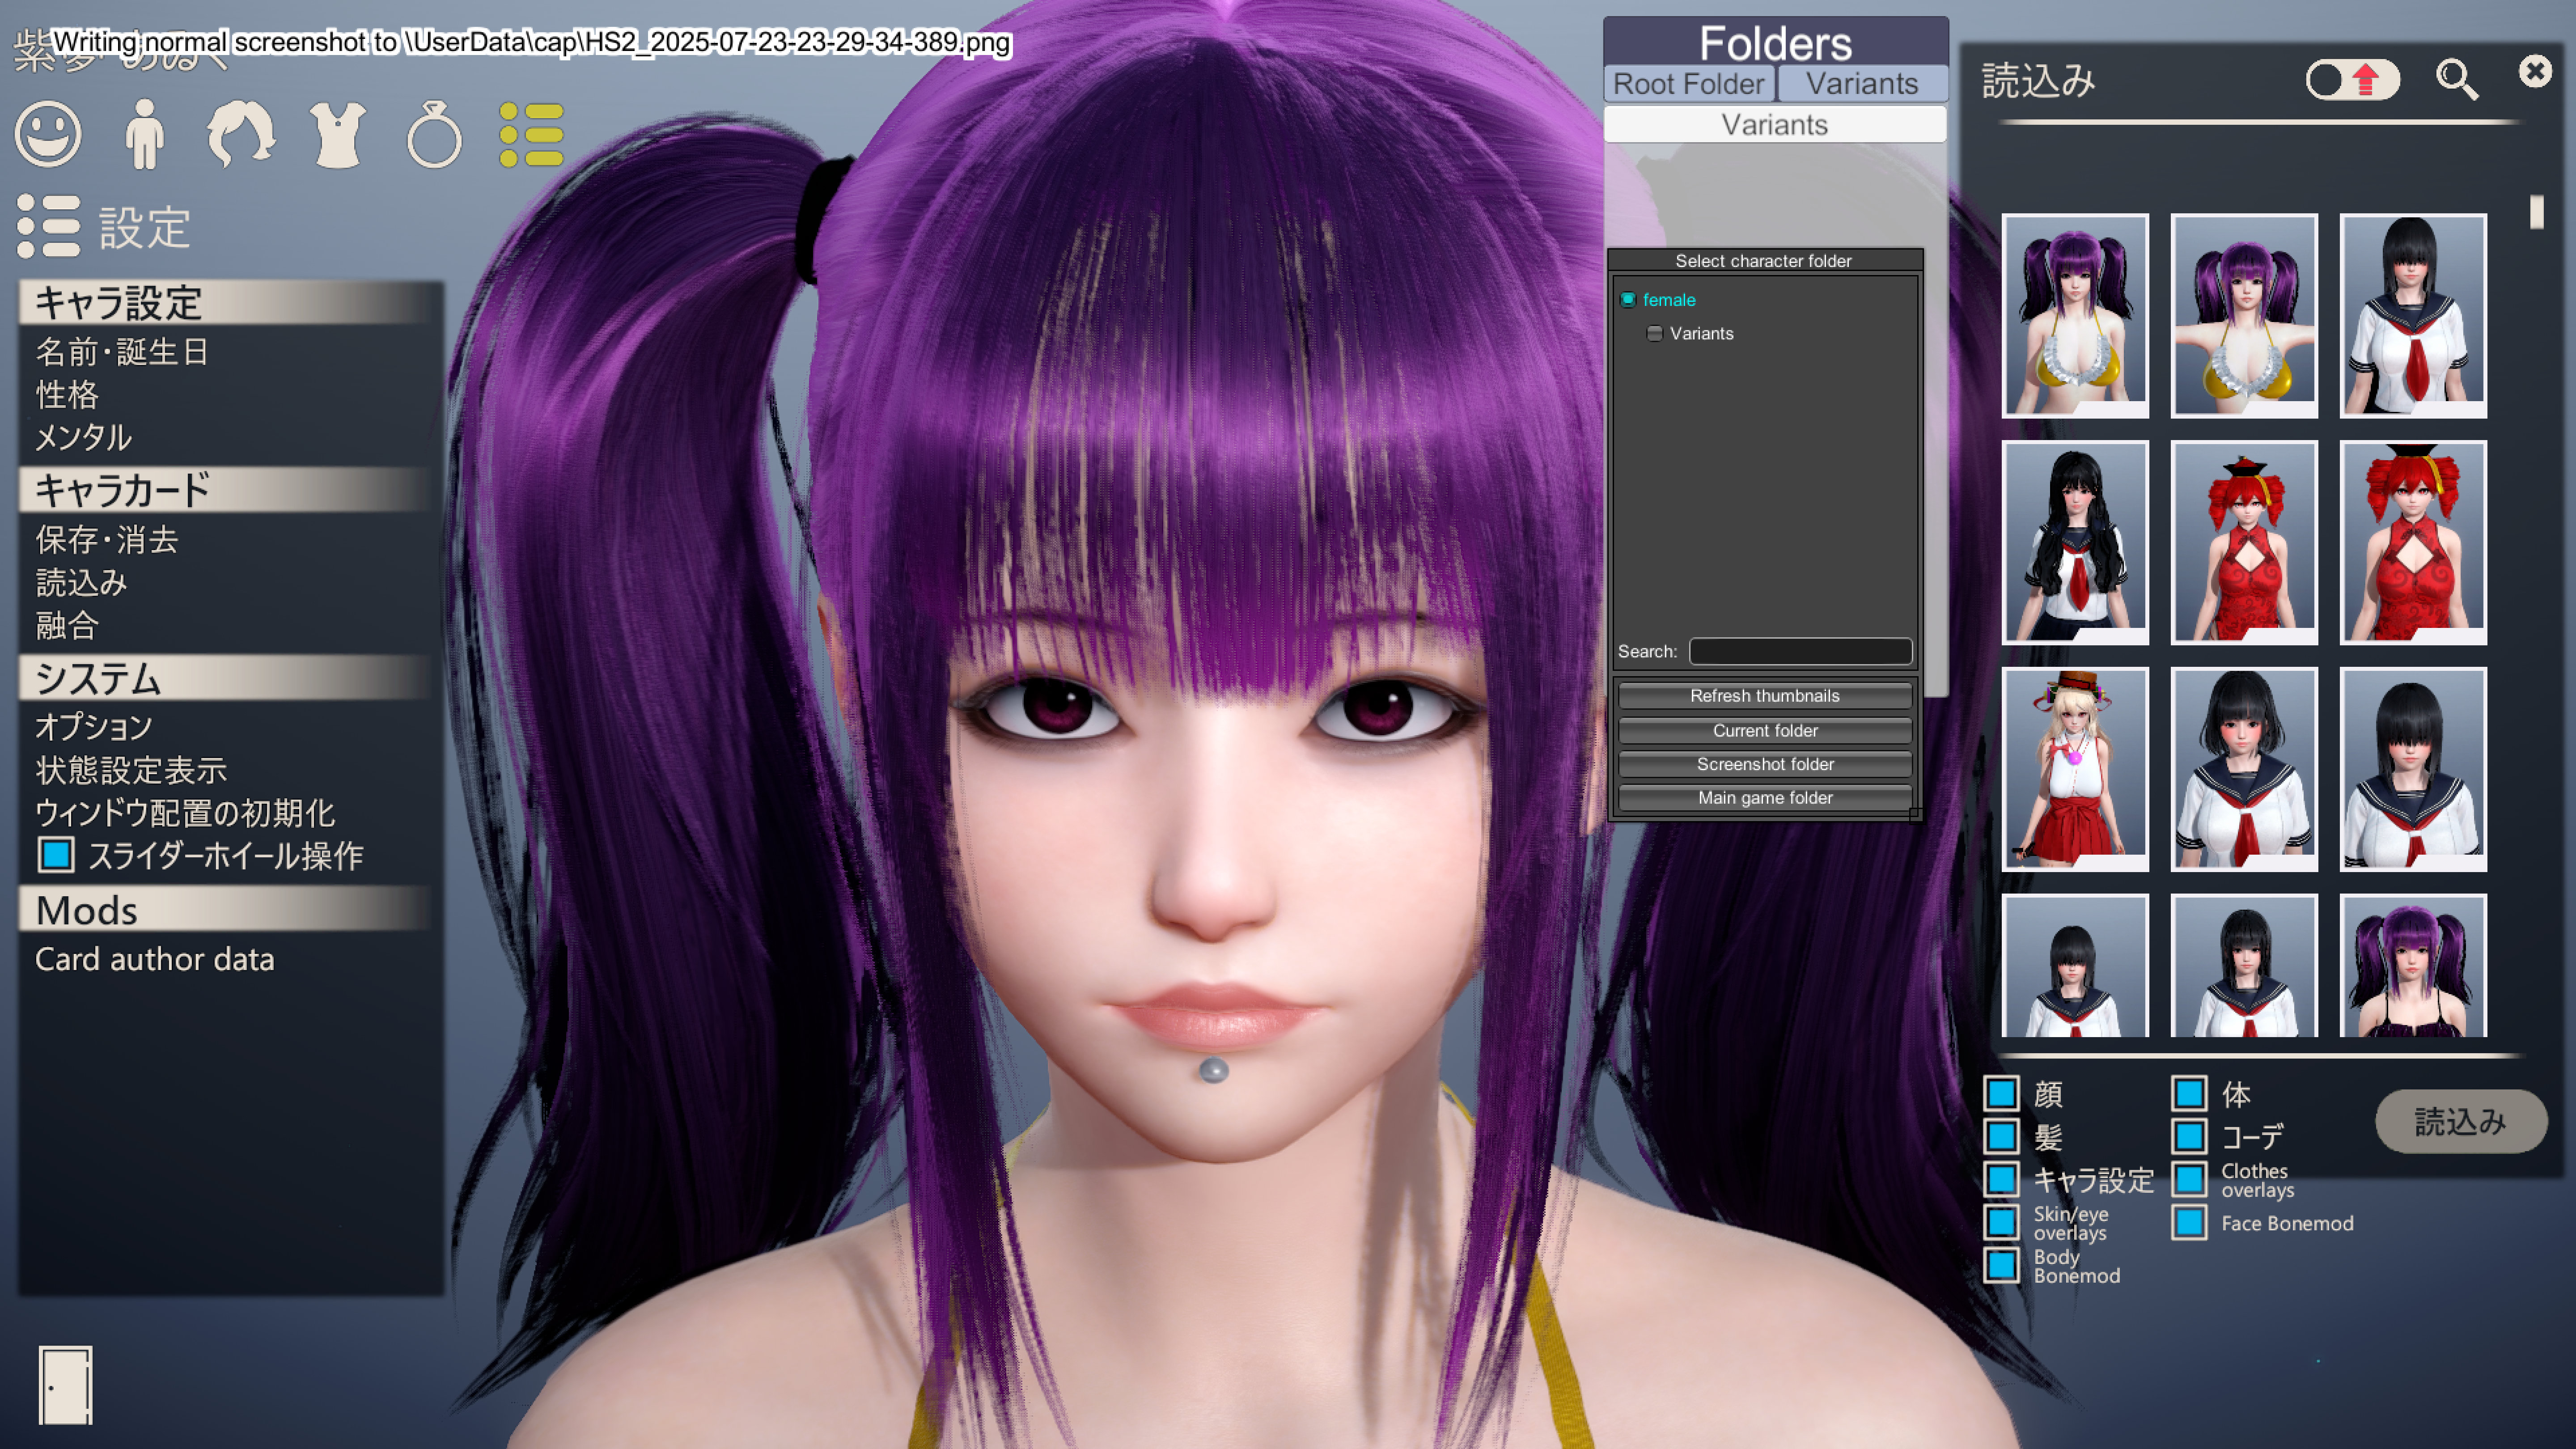Select the blonde character with hat thumbnail
The image size is (2576, 1449).
(2075, 769)
